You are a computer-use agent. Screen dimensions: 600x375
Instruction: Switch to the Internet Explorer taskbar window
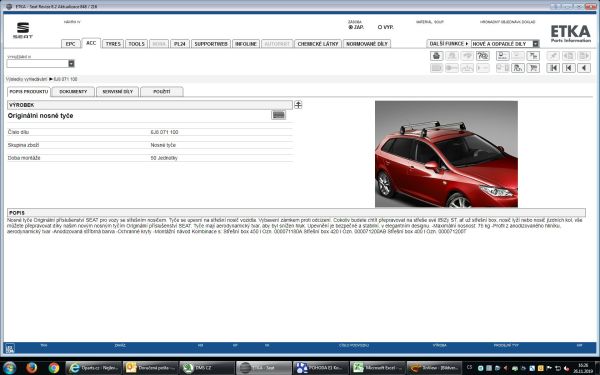(x=94, y=368)
